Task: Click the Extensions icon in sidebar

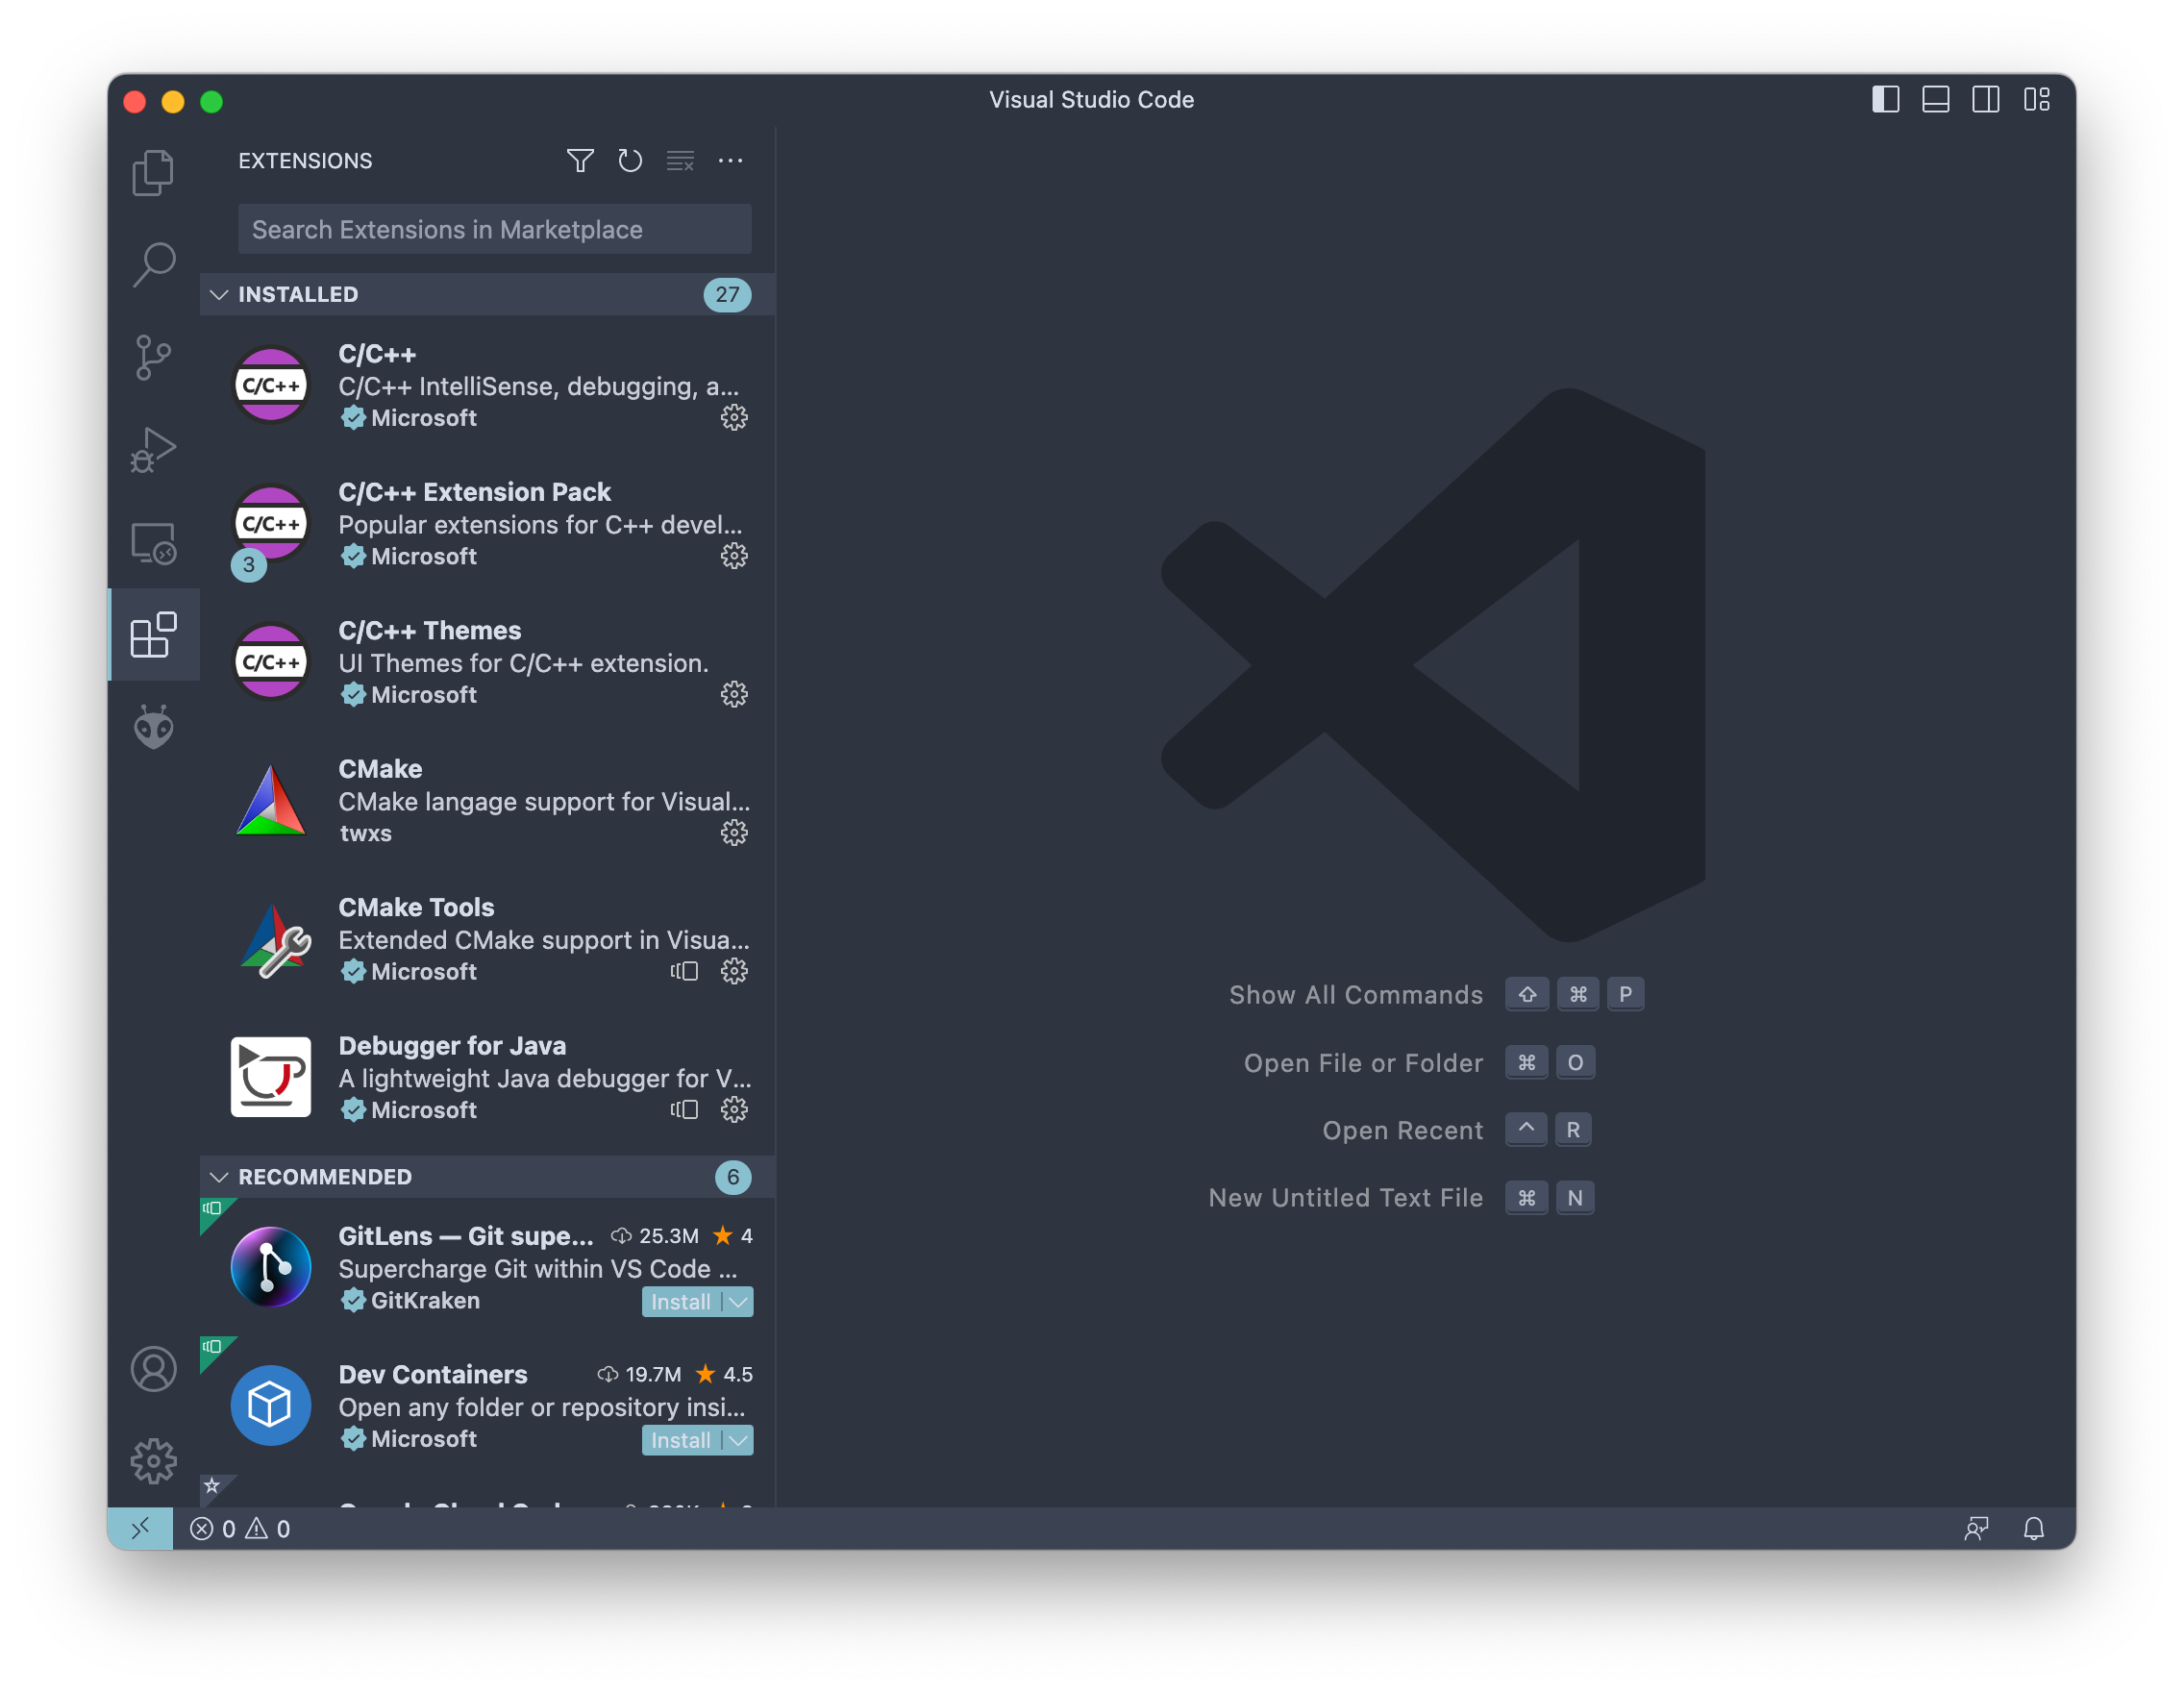Action: (x=154, y=632)
